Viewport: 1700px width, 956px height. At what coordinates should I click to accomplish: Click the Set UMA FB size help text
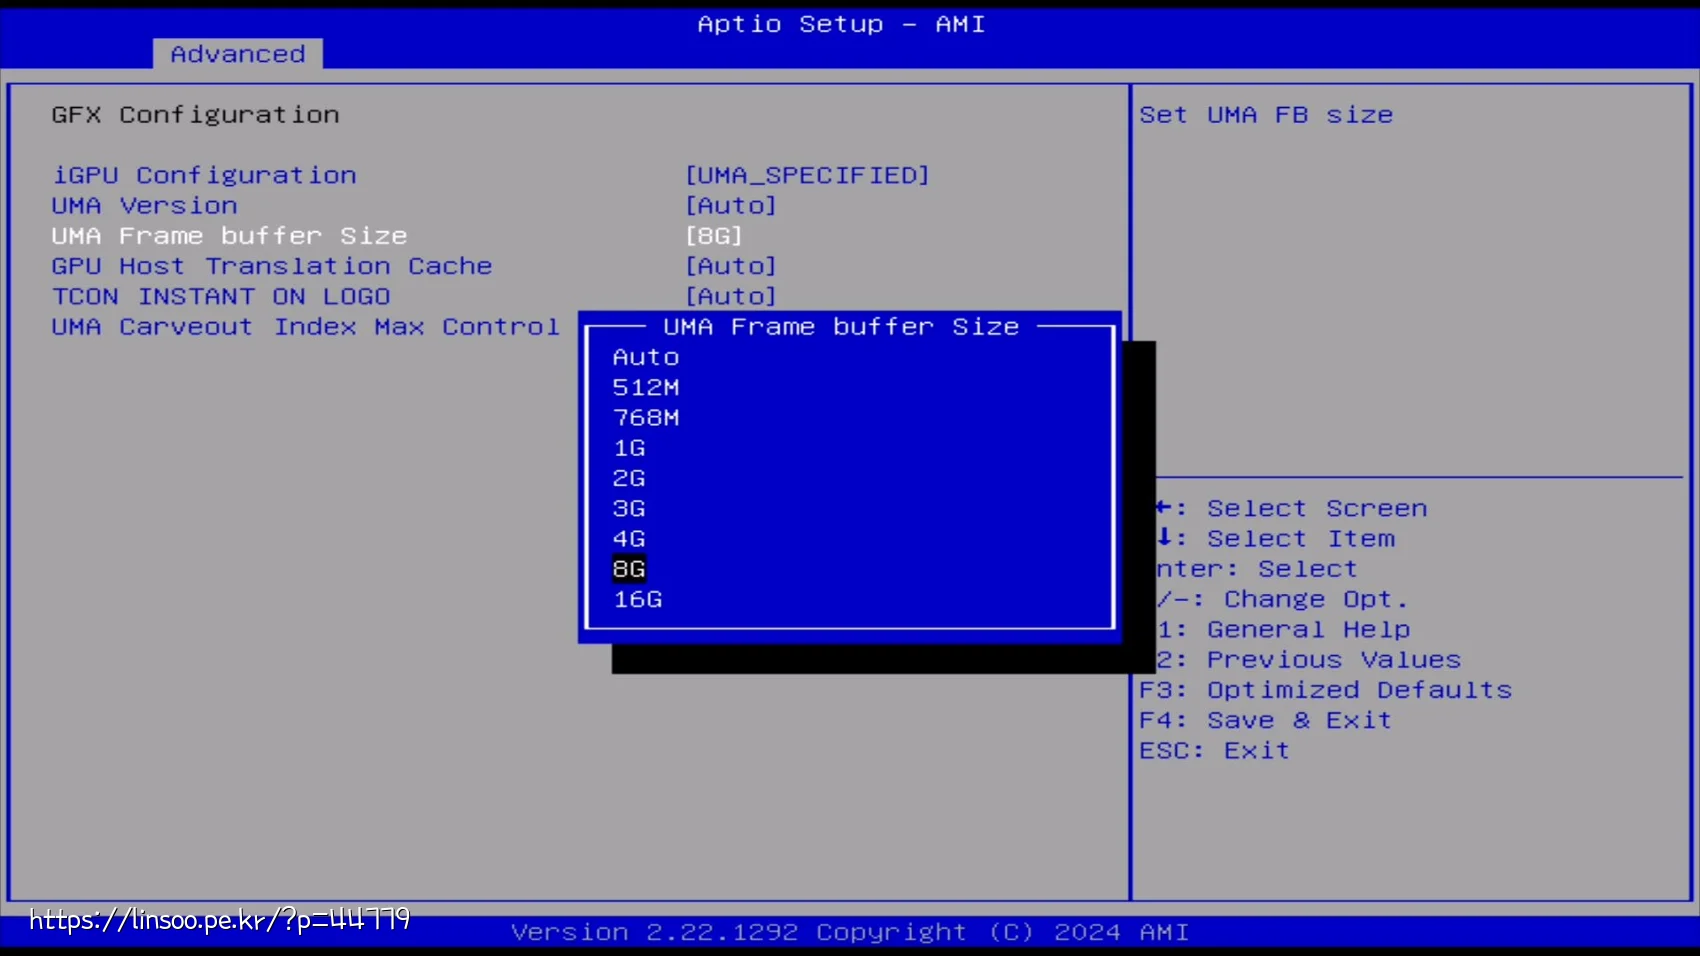1266,115
